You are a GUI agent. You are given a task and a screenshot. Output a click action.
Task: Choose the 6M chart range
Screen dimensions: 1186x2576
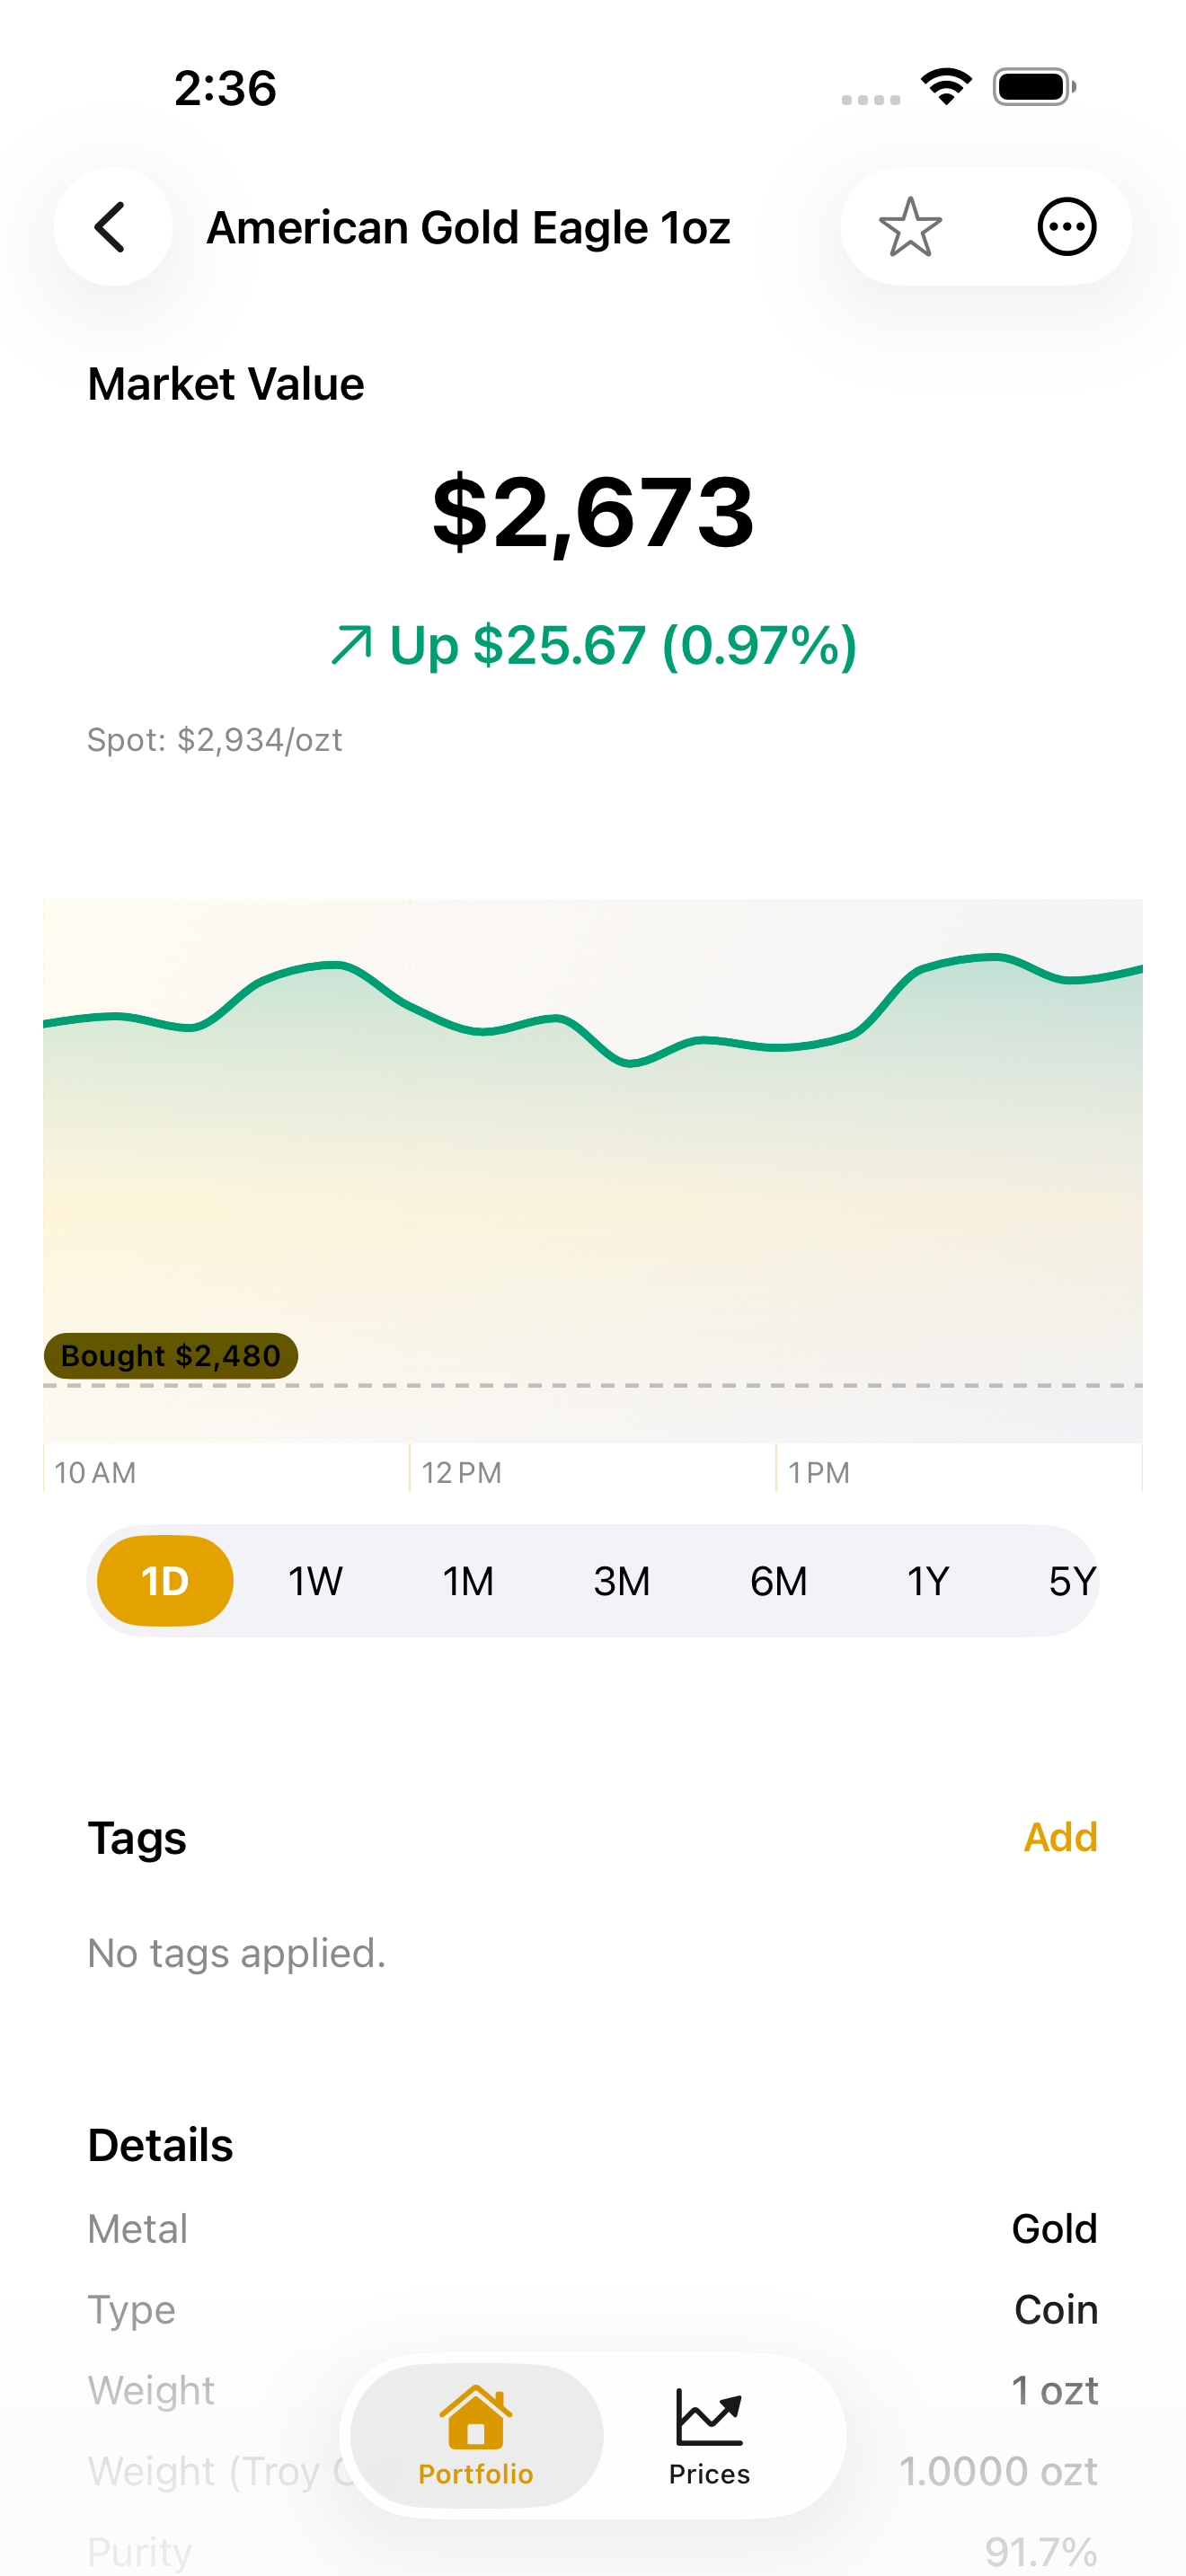coord(778,1581)
